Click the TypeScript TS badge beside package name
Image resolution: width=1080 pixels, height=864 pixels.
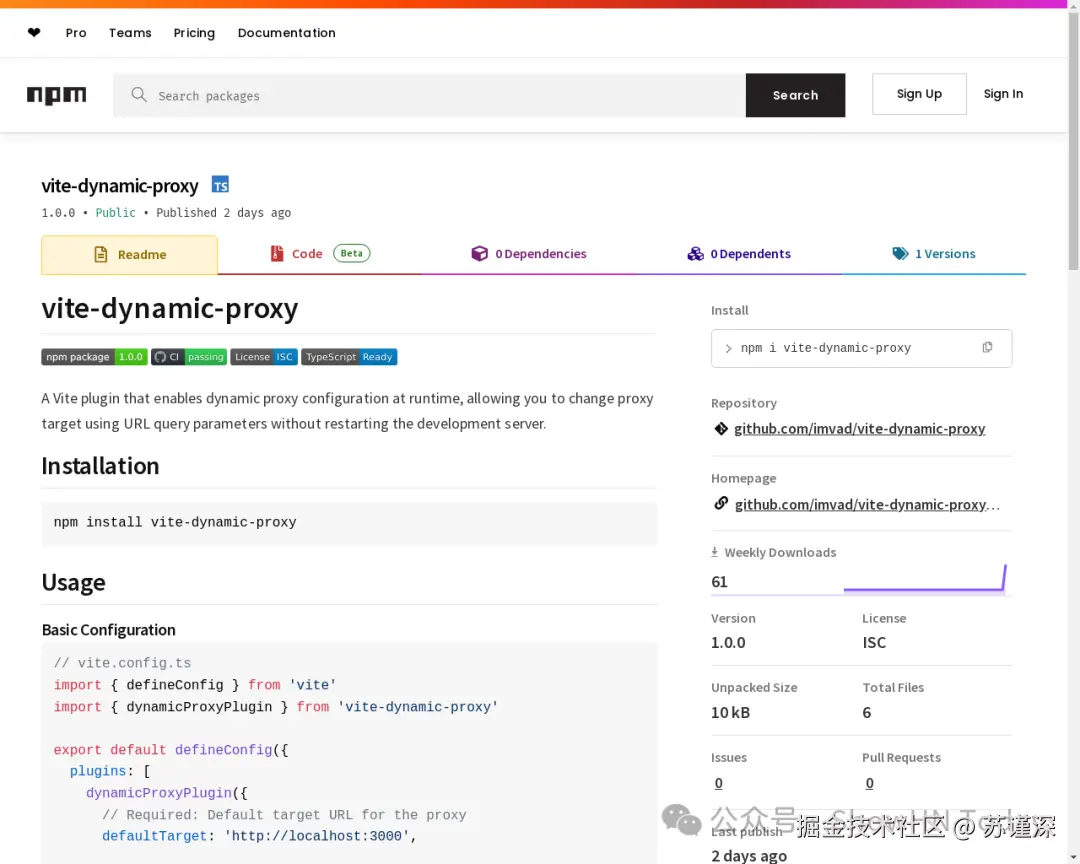(220, 185)
